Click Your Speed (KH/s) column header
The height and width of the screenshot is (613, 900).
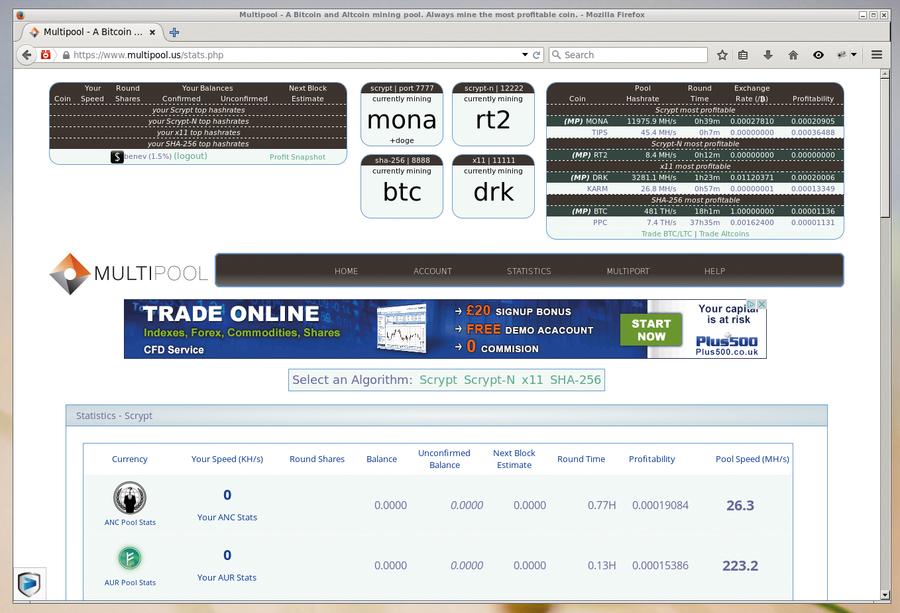click(227, 459)
